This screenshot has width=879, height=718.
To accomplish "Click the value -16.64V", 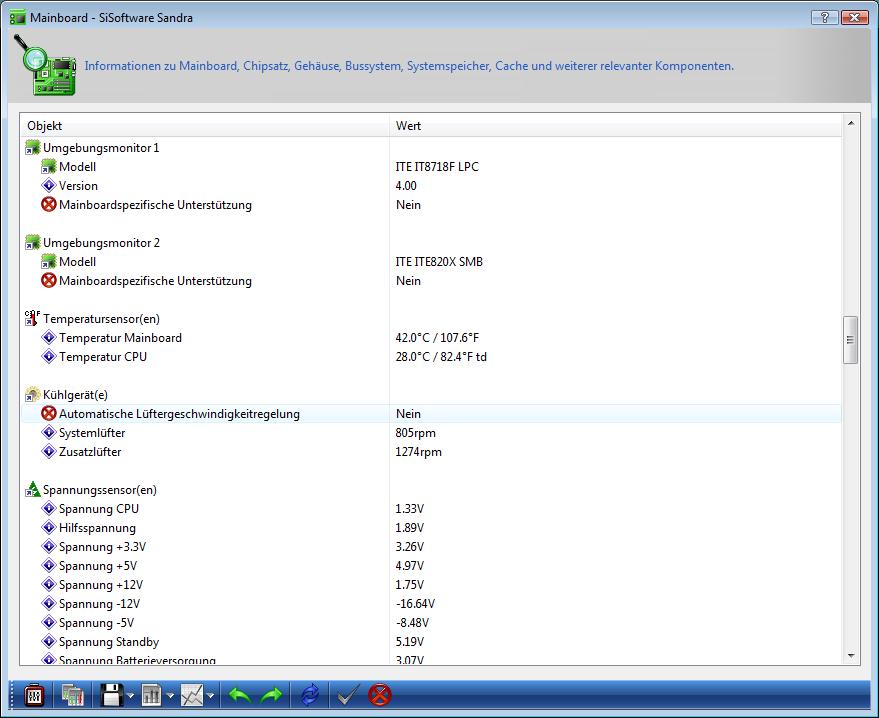I will click(415, 604).
